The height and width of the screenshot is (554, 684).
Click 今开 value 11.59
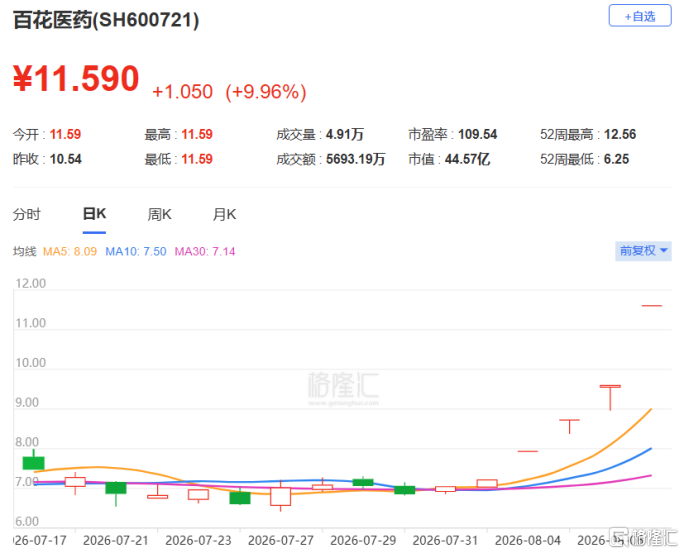tap(65, 134)
